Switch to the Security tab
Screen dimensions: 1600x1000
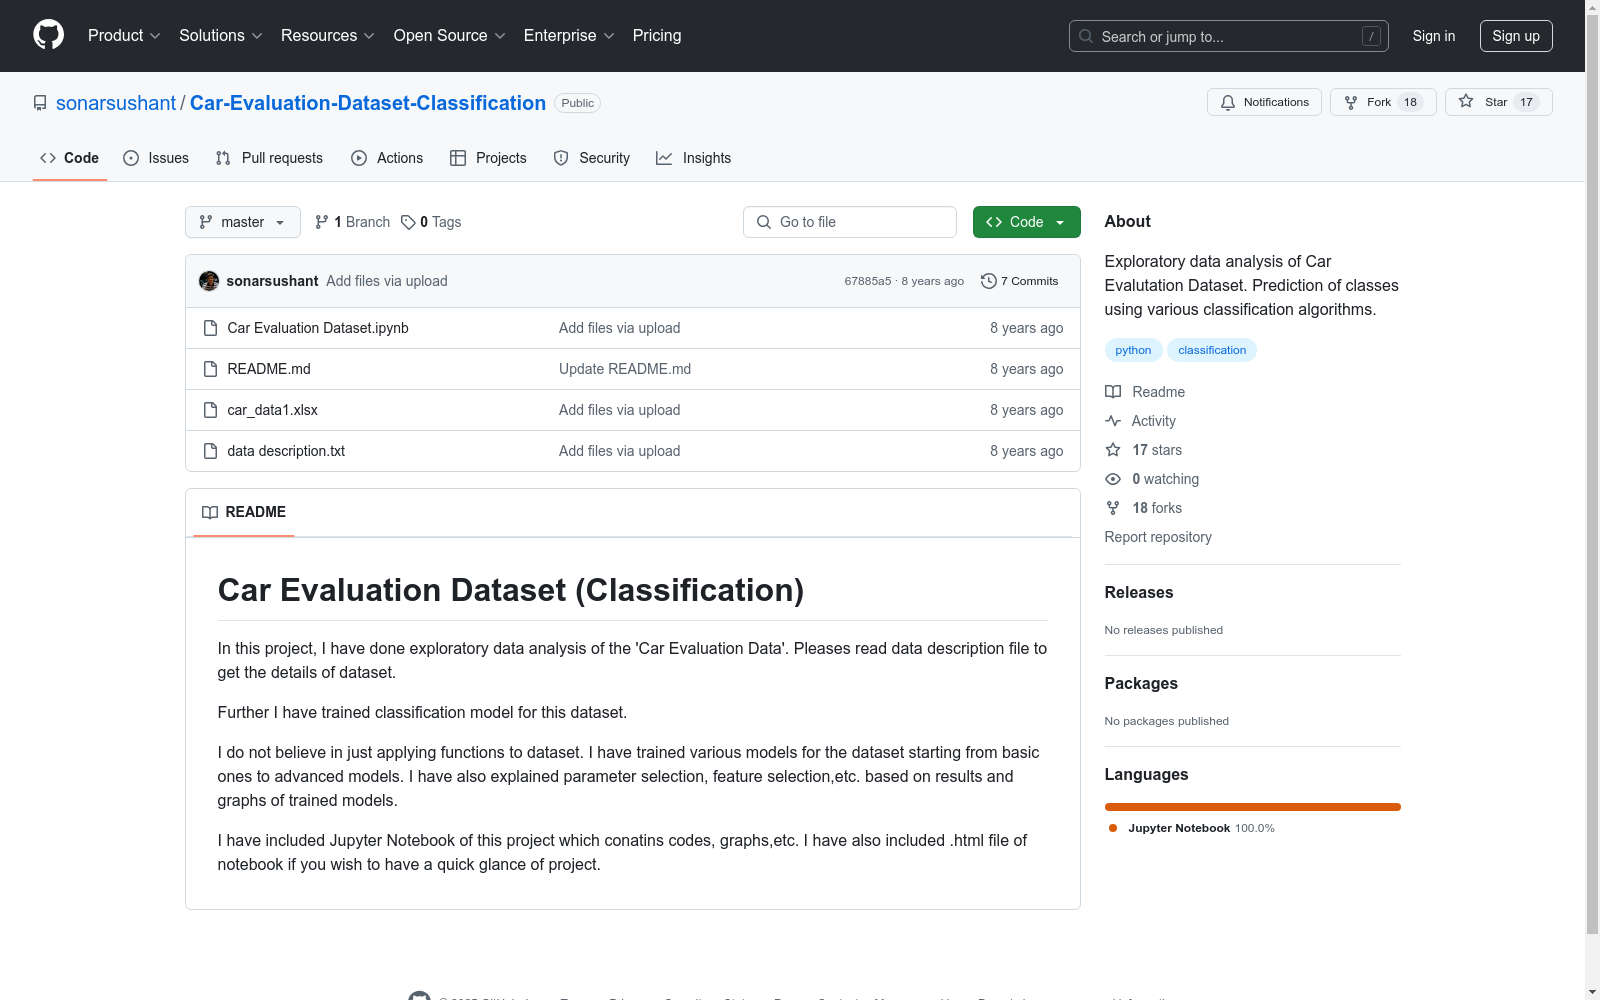592,158
